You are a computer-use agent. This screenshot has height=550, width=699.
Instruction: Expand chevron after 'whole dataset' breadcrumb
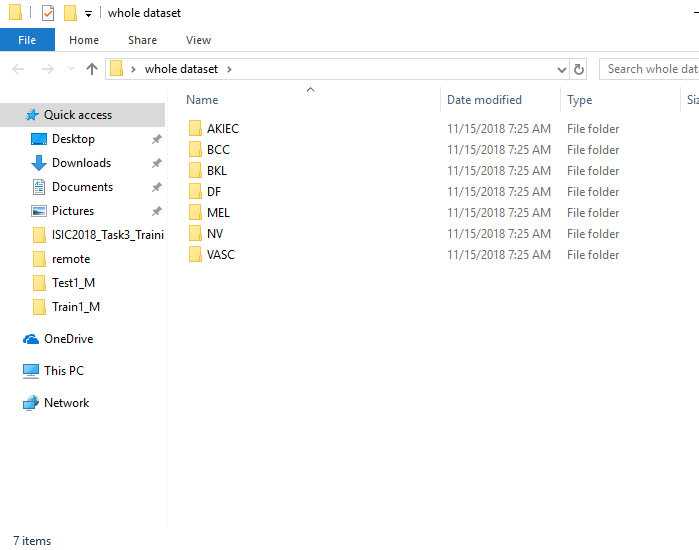pos(229,69)
